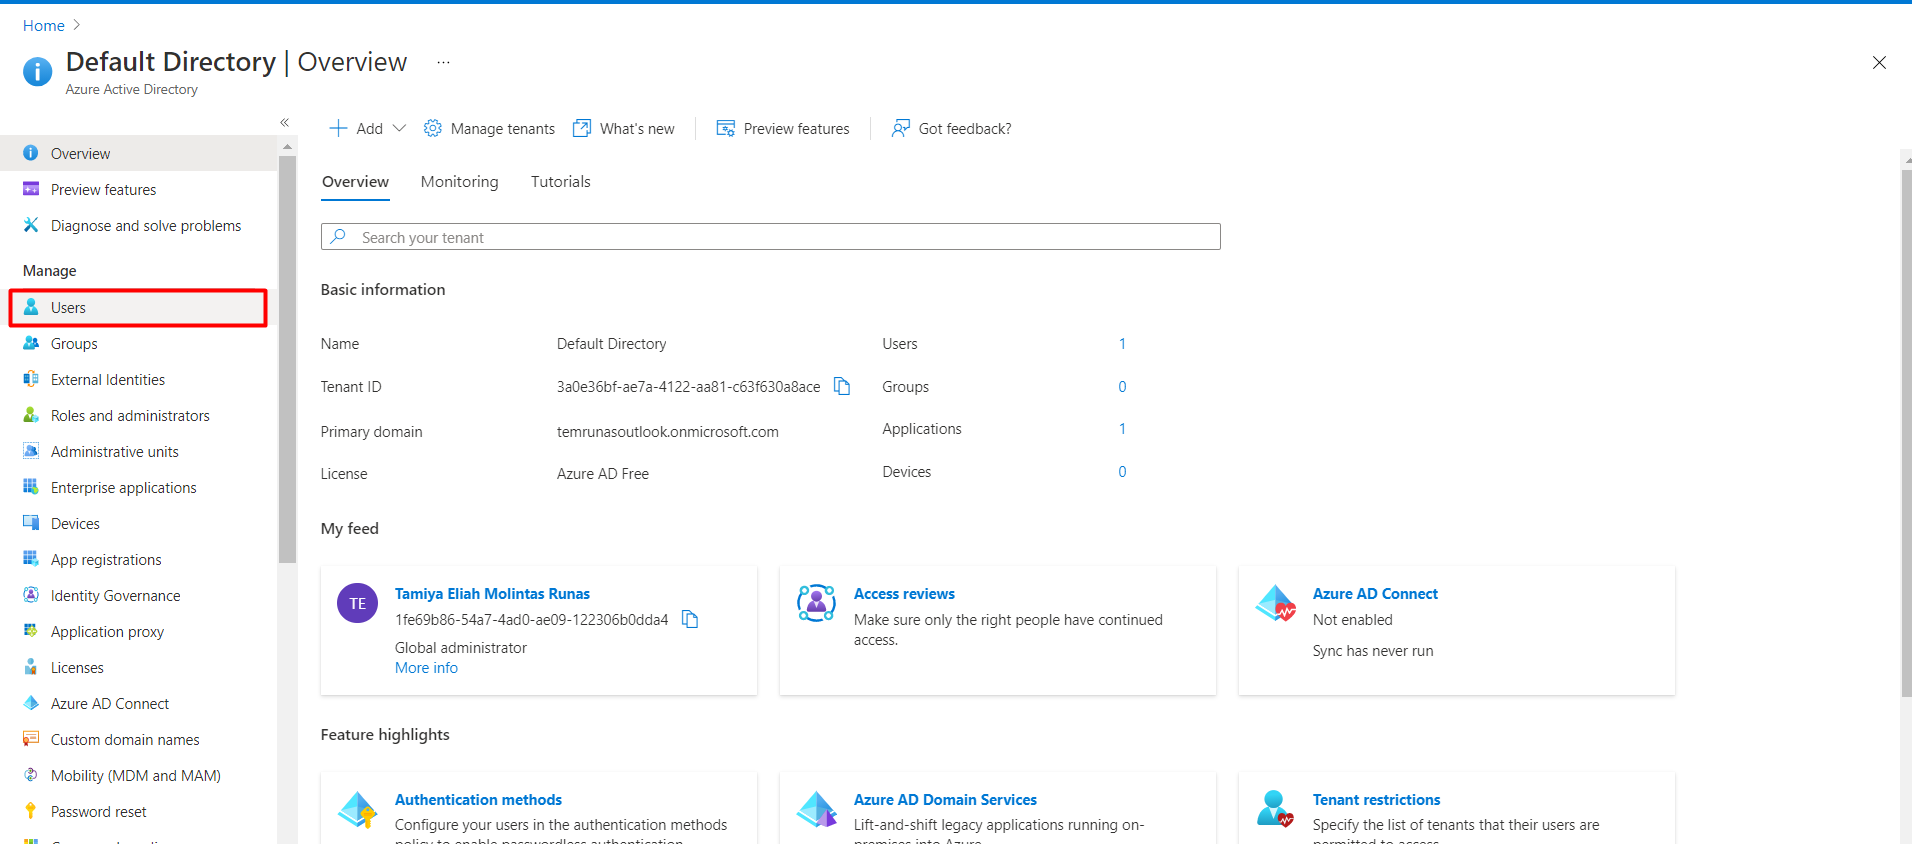Image resolution: width=1912 pixels, height=844 pixels.
Task: Click the Mobility (MDM and MAM) icon
Action: point(31,775)
